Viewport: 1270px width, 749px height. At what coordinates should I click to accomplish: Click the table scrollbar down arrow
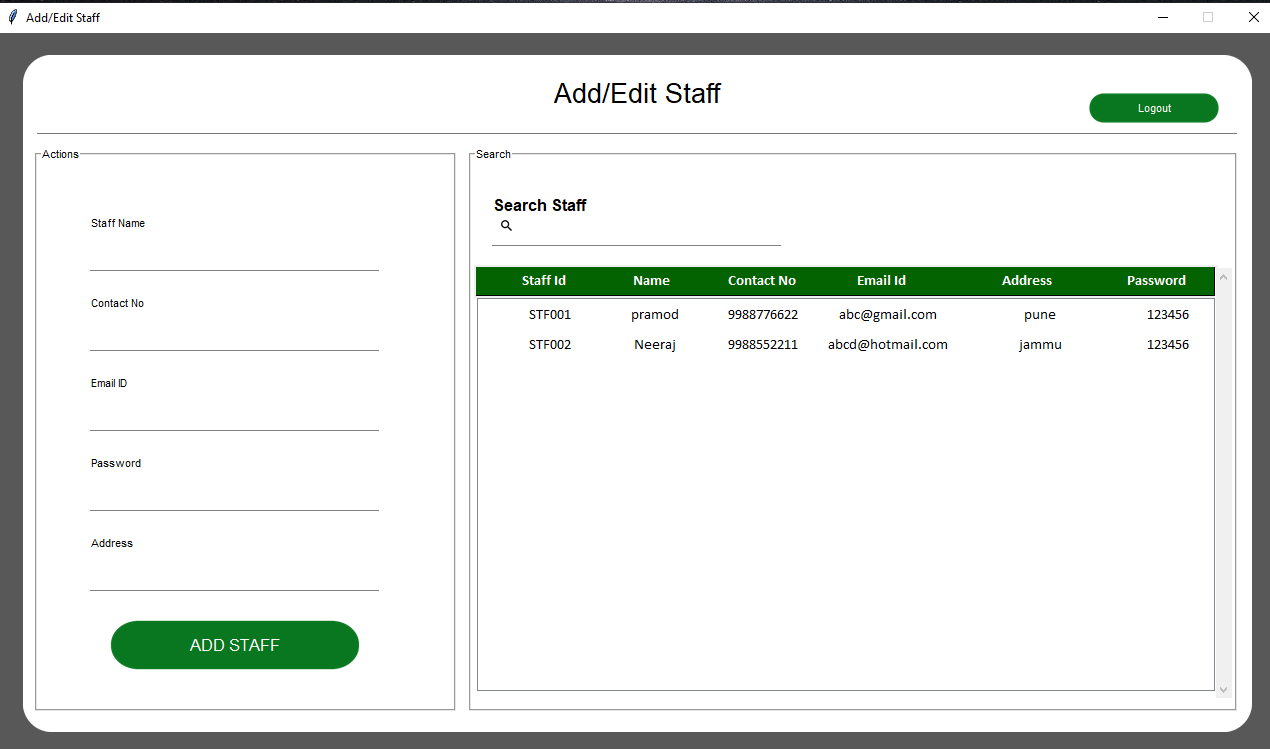1223,689
